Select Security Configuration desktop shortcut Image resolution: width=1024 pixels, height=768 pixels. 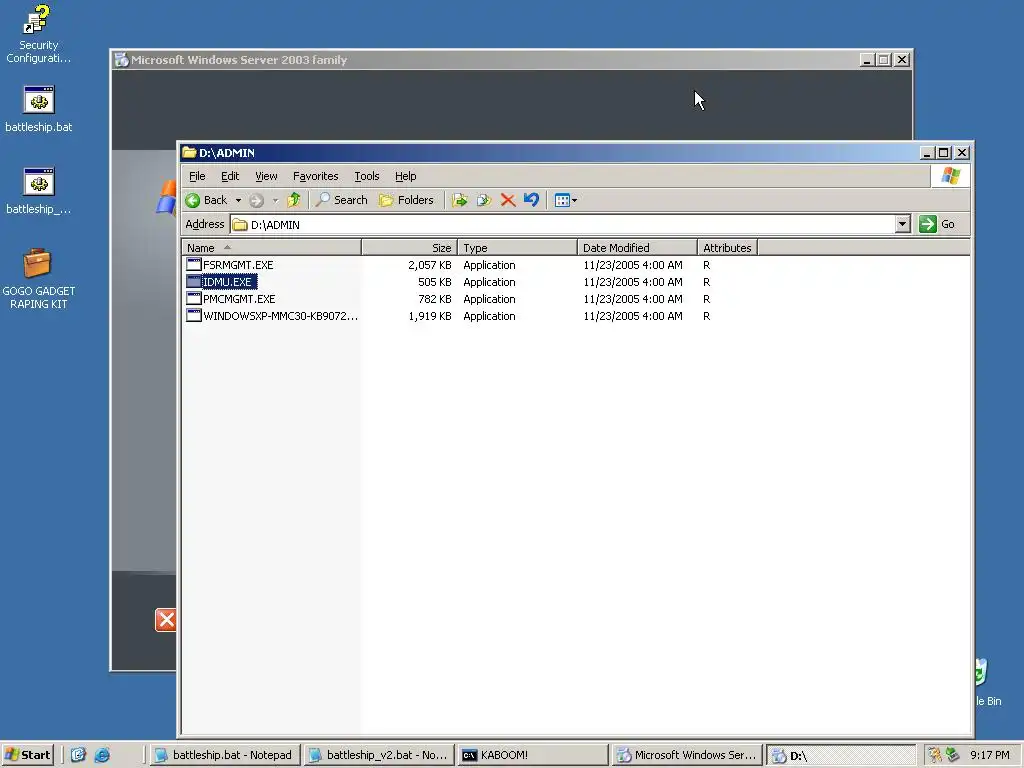(x=39, y=34)
